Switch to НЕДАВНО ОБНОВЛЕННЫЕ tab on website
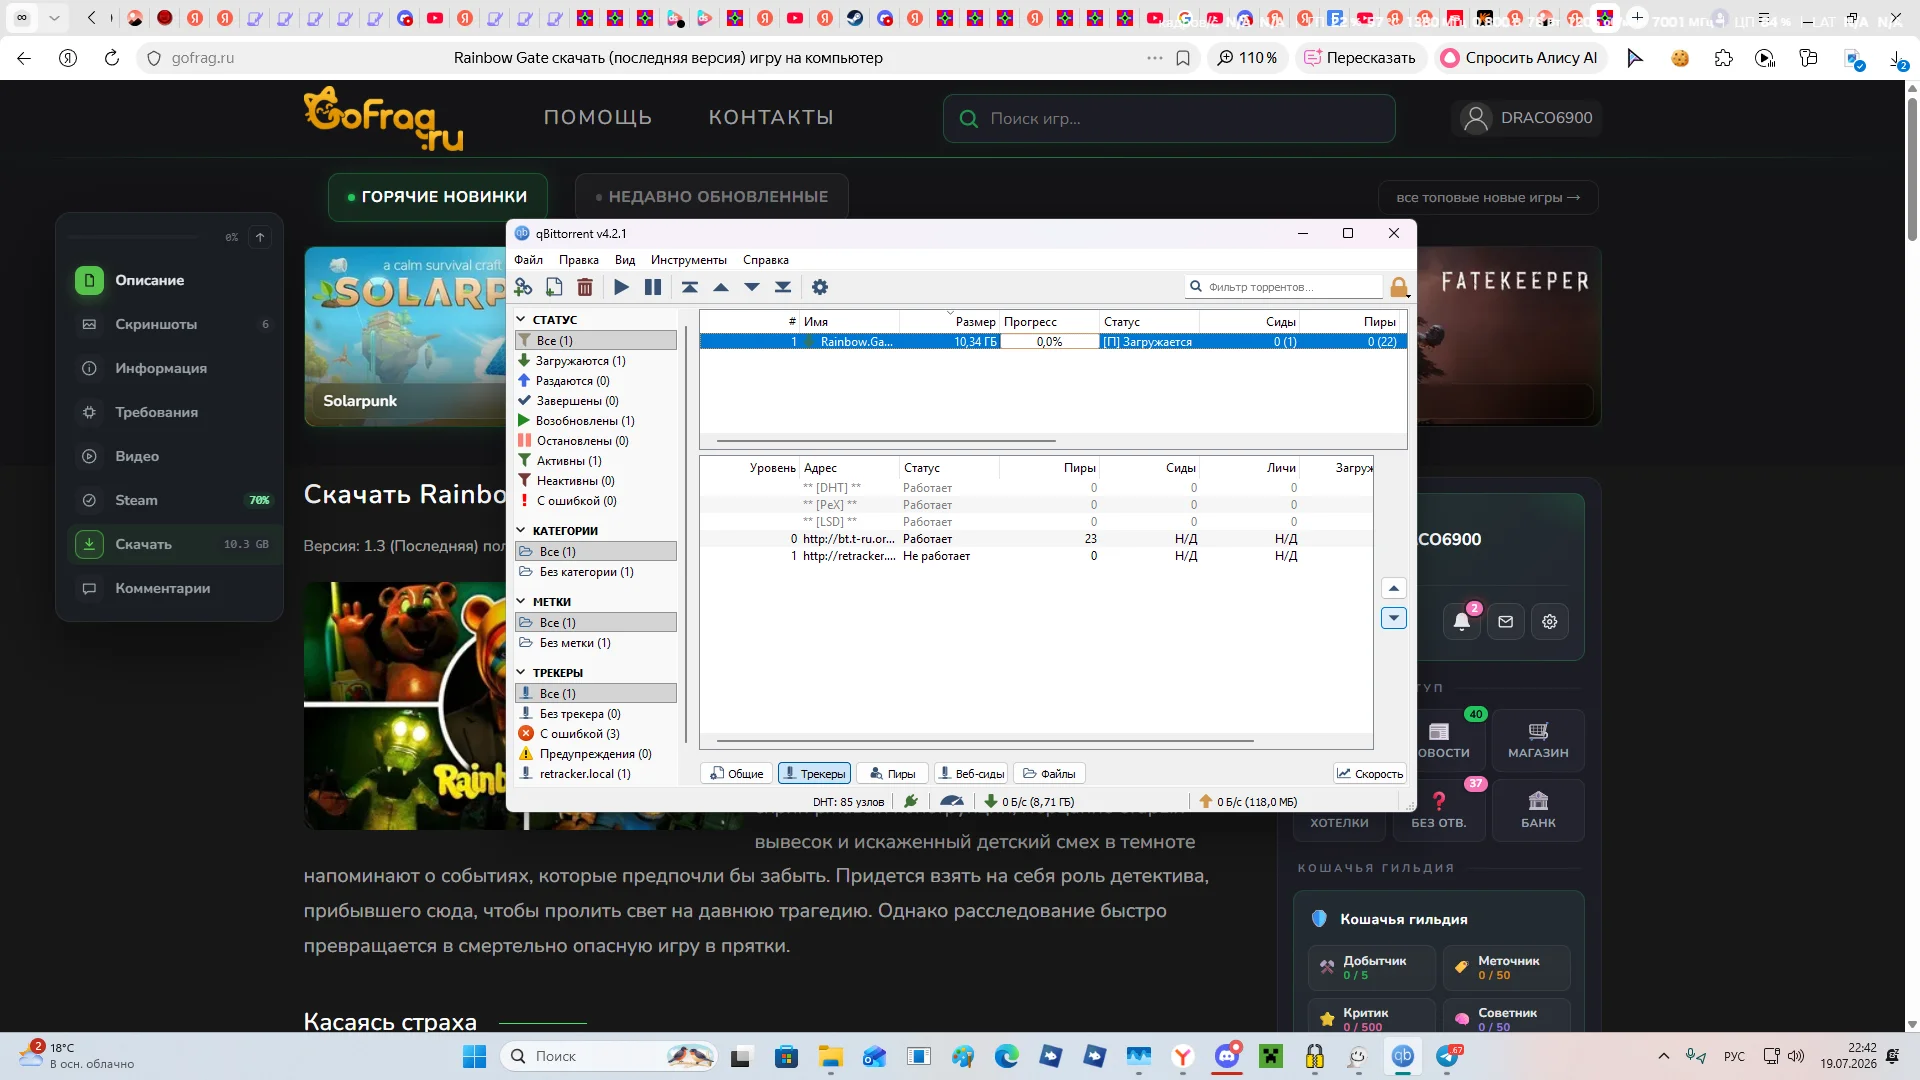This screenshot has height=1080, width=1920. pyautogui.click(x=711, y=197)
